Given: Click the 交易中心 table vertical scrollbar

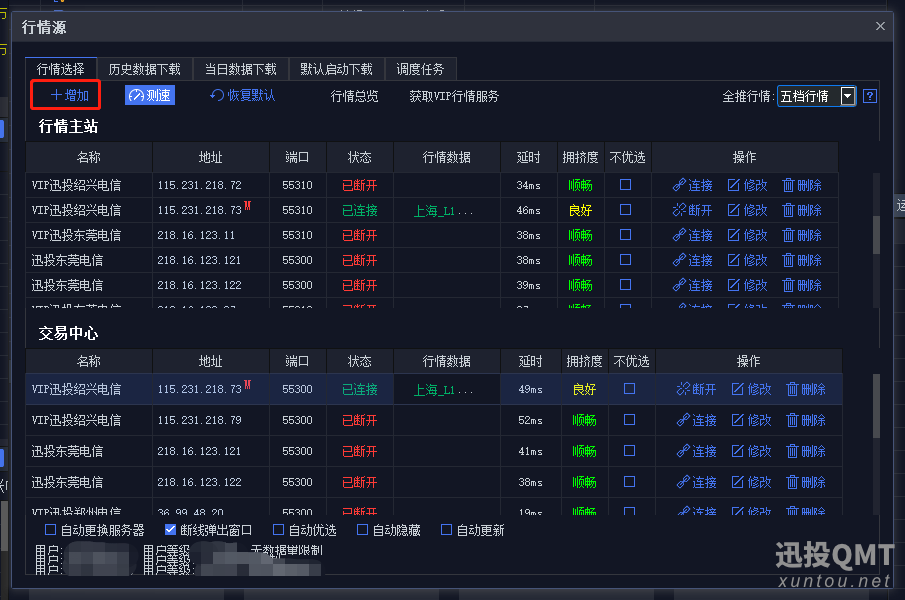Looking at the screenshot, I should 876,407.
